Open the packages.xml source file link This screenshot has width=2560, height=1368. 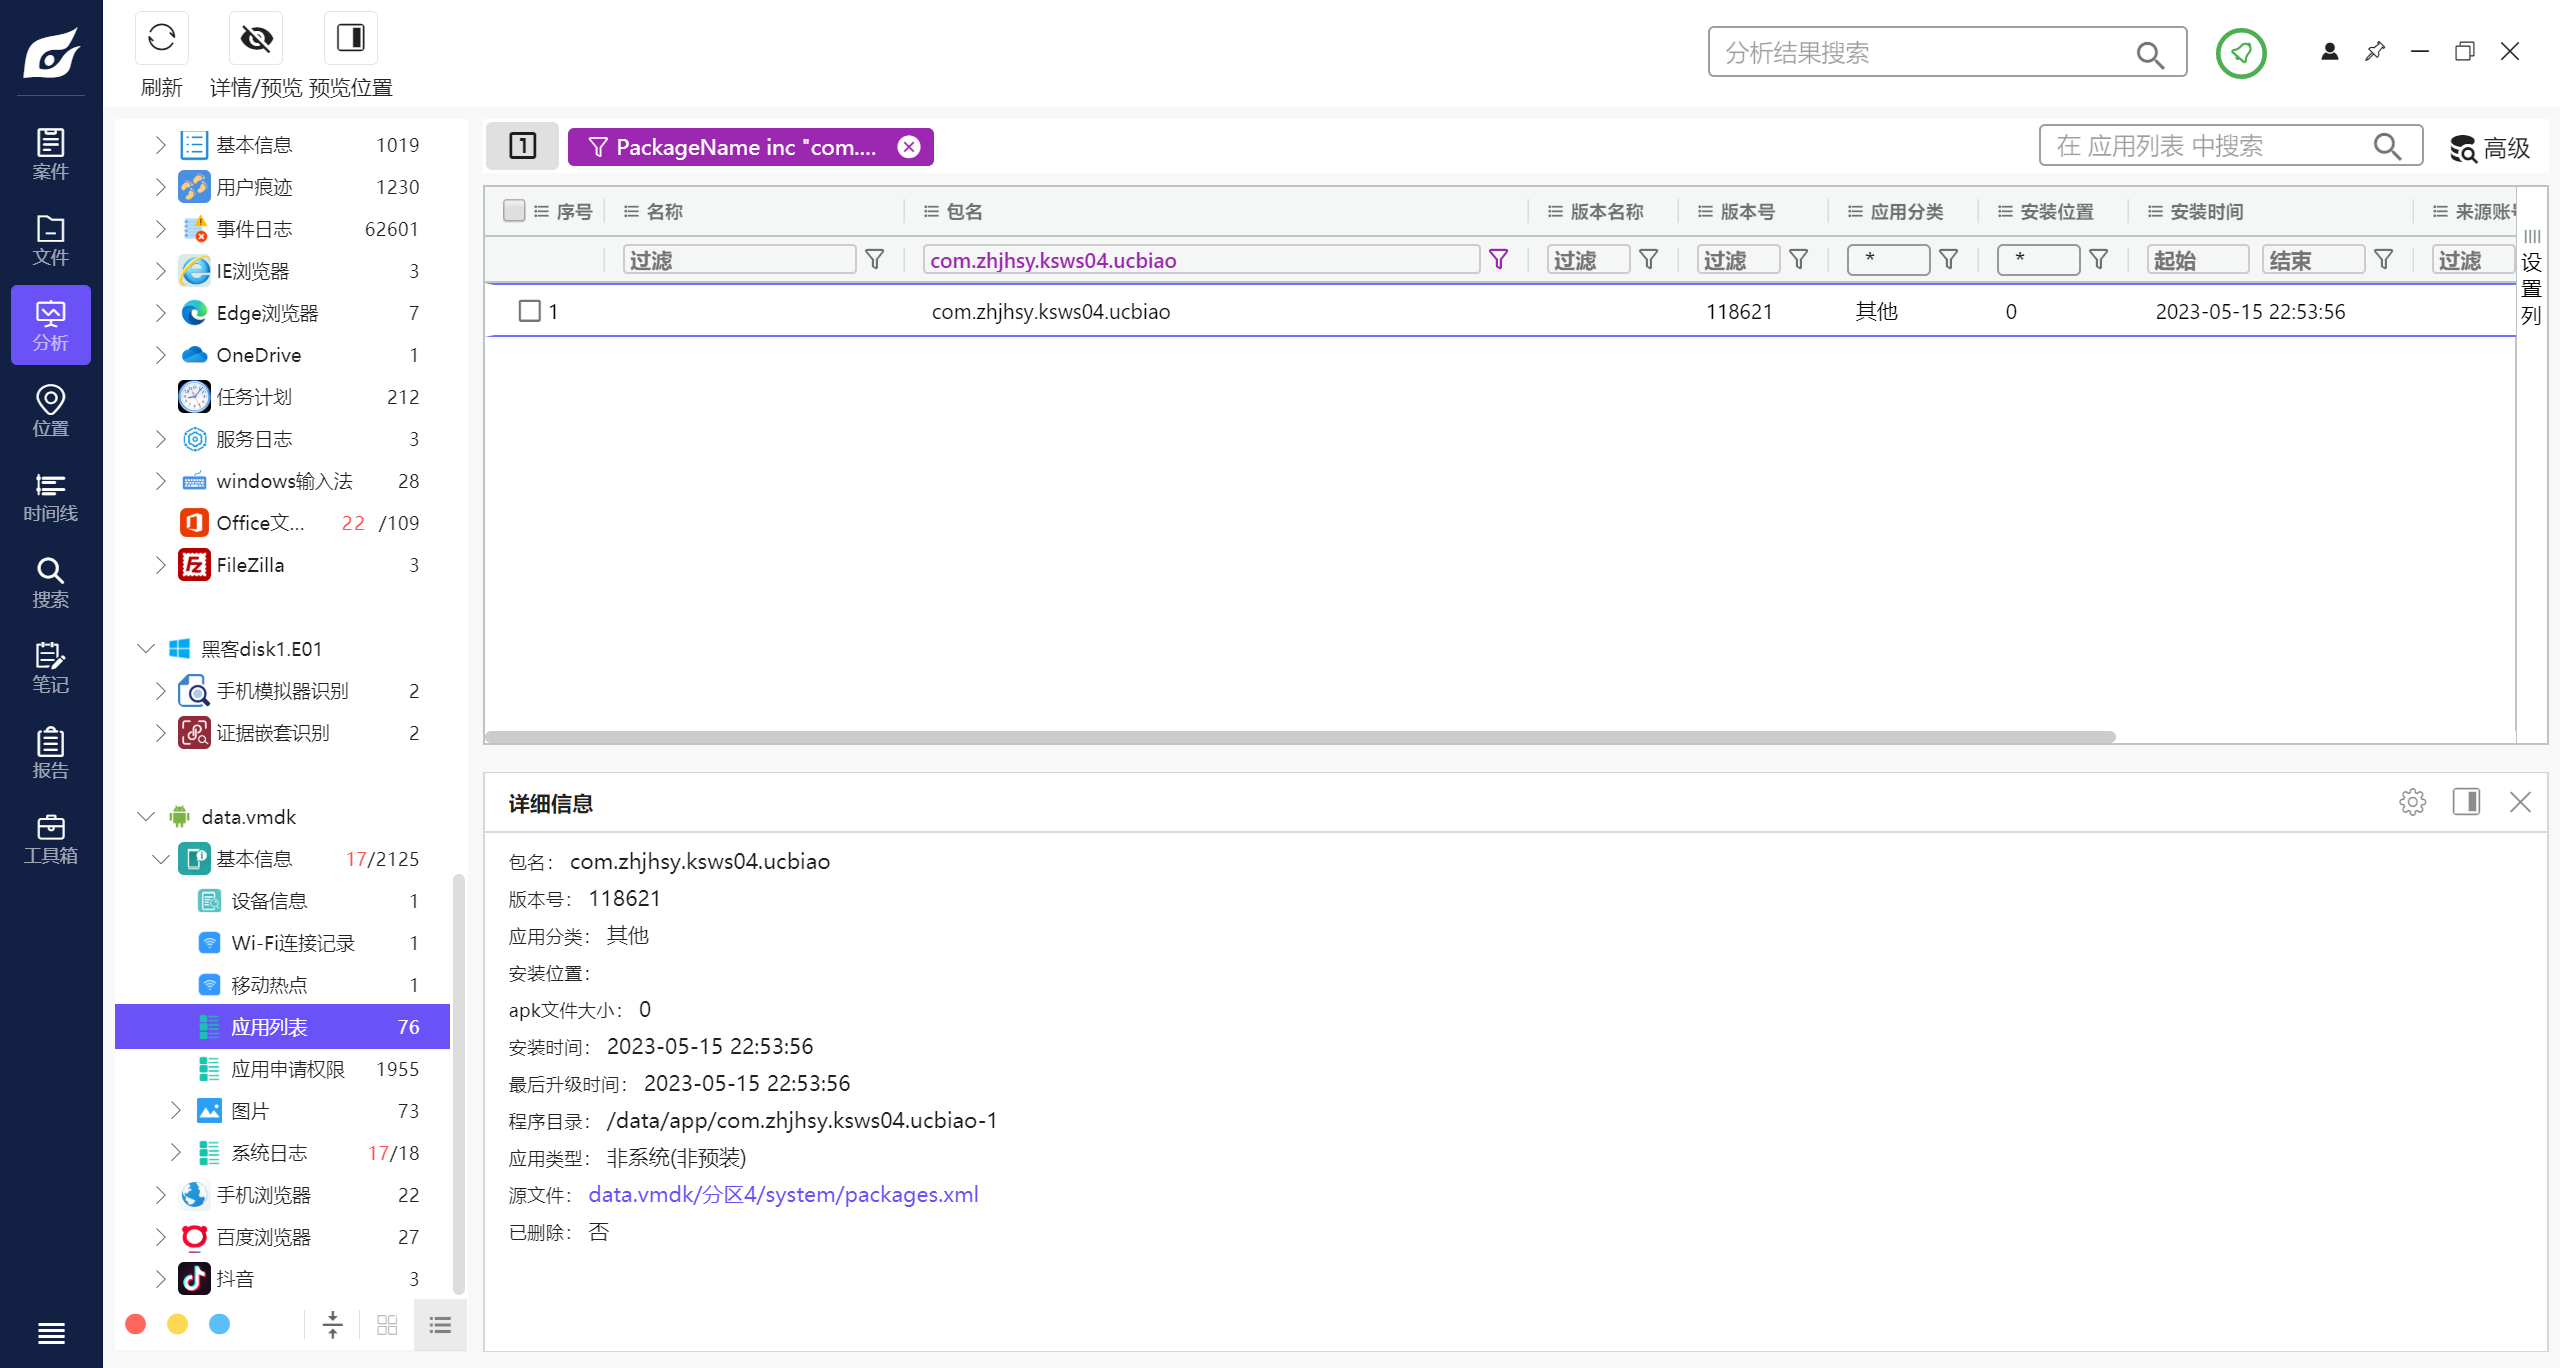tap(783, 1195)
